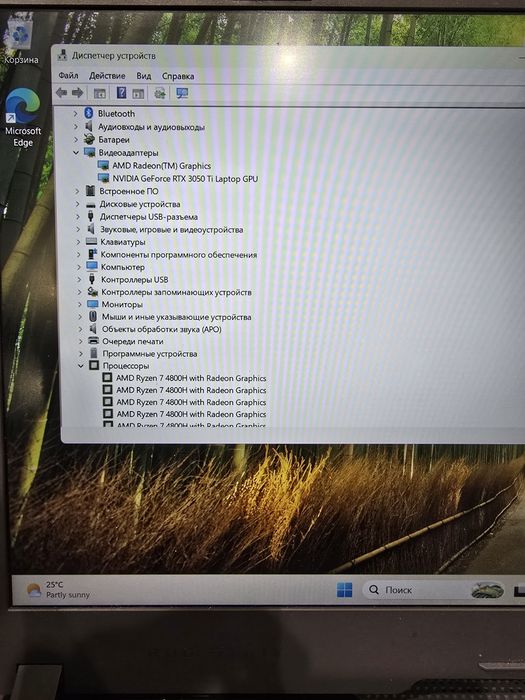Click the Windows Start button on taskbar
The width and height of the screenshot is (525, 700).
click(x=344, y=589)
